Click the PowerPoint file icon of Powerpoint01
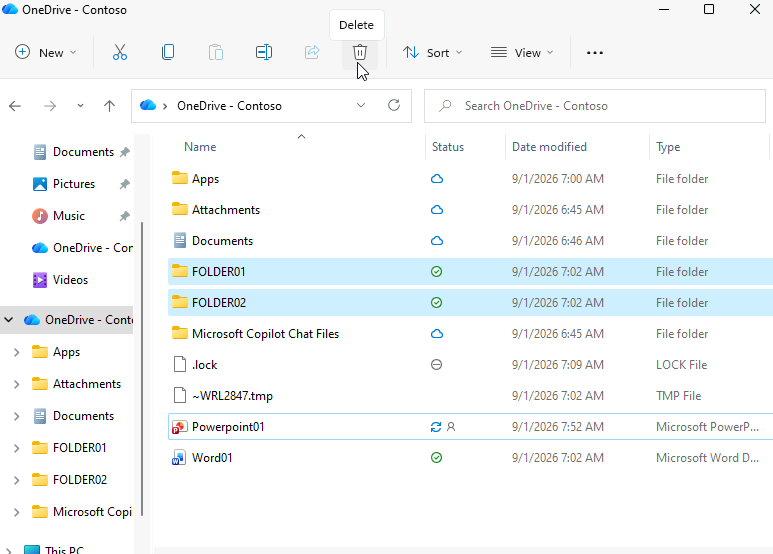 [179, 427]
